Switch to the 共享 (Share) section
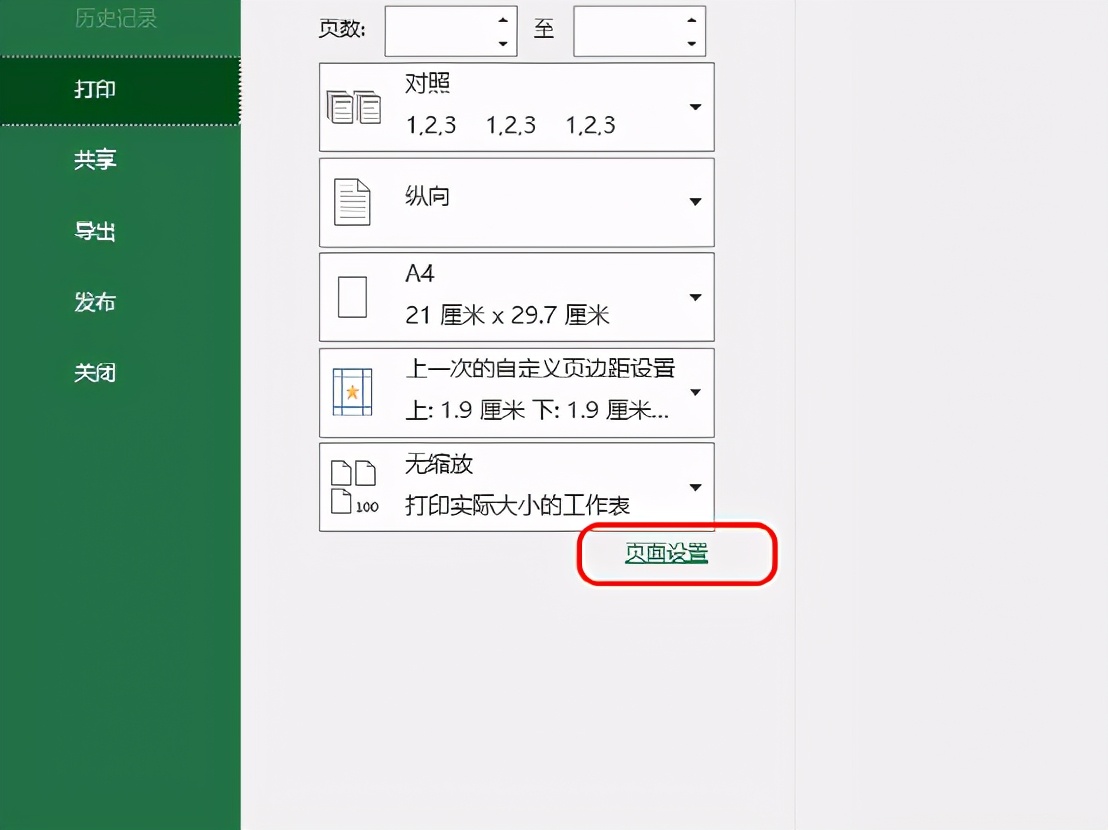 (95, 160)
